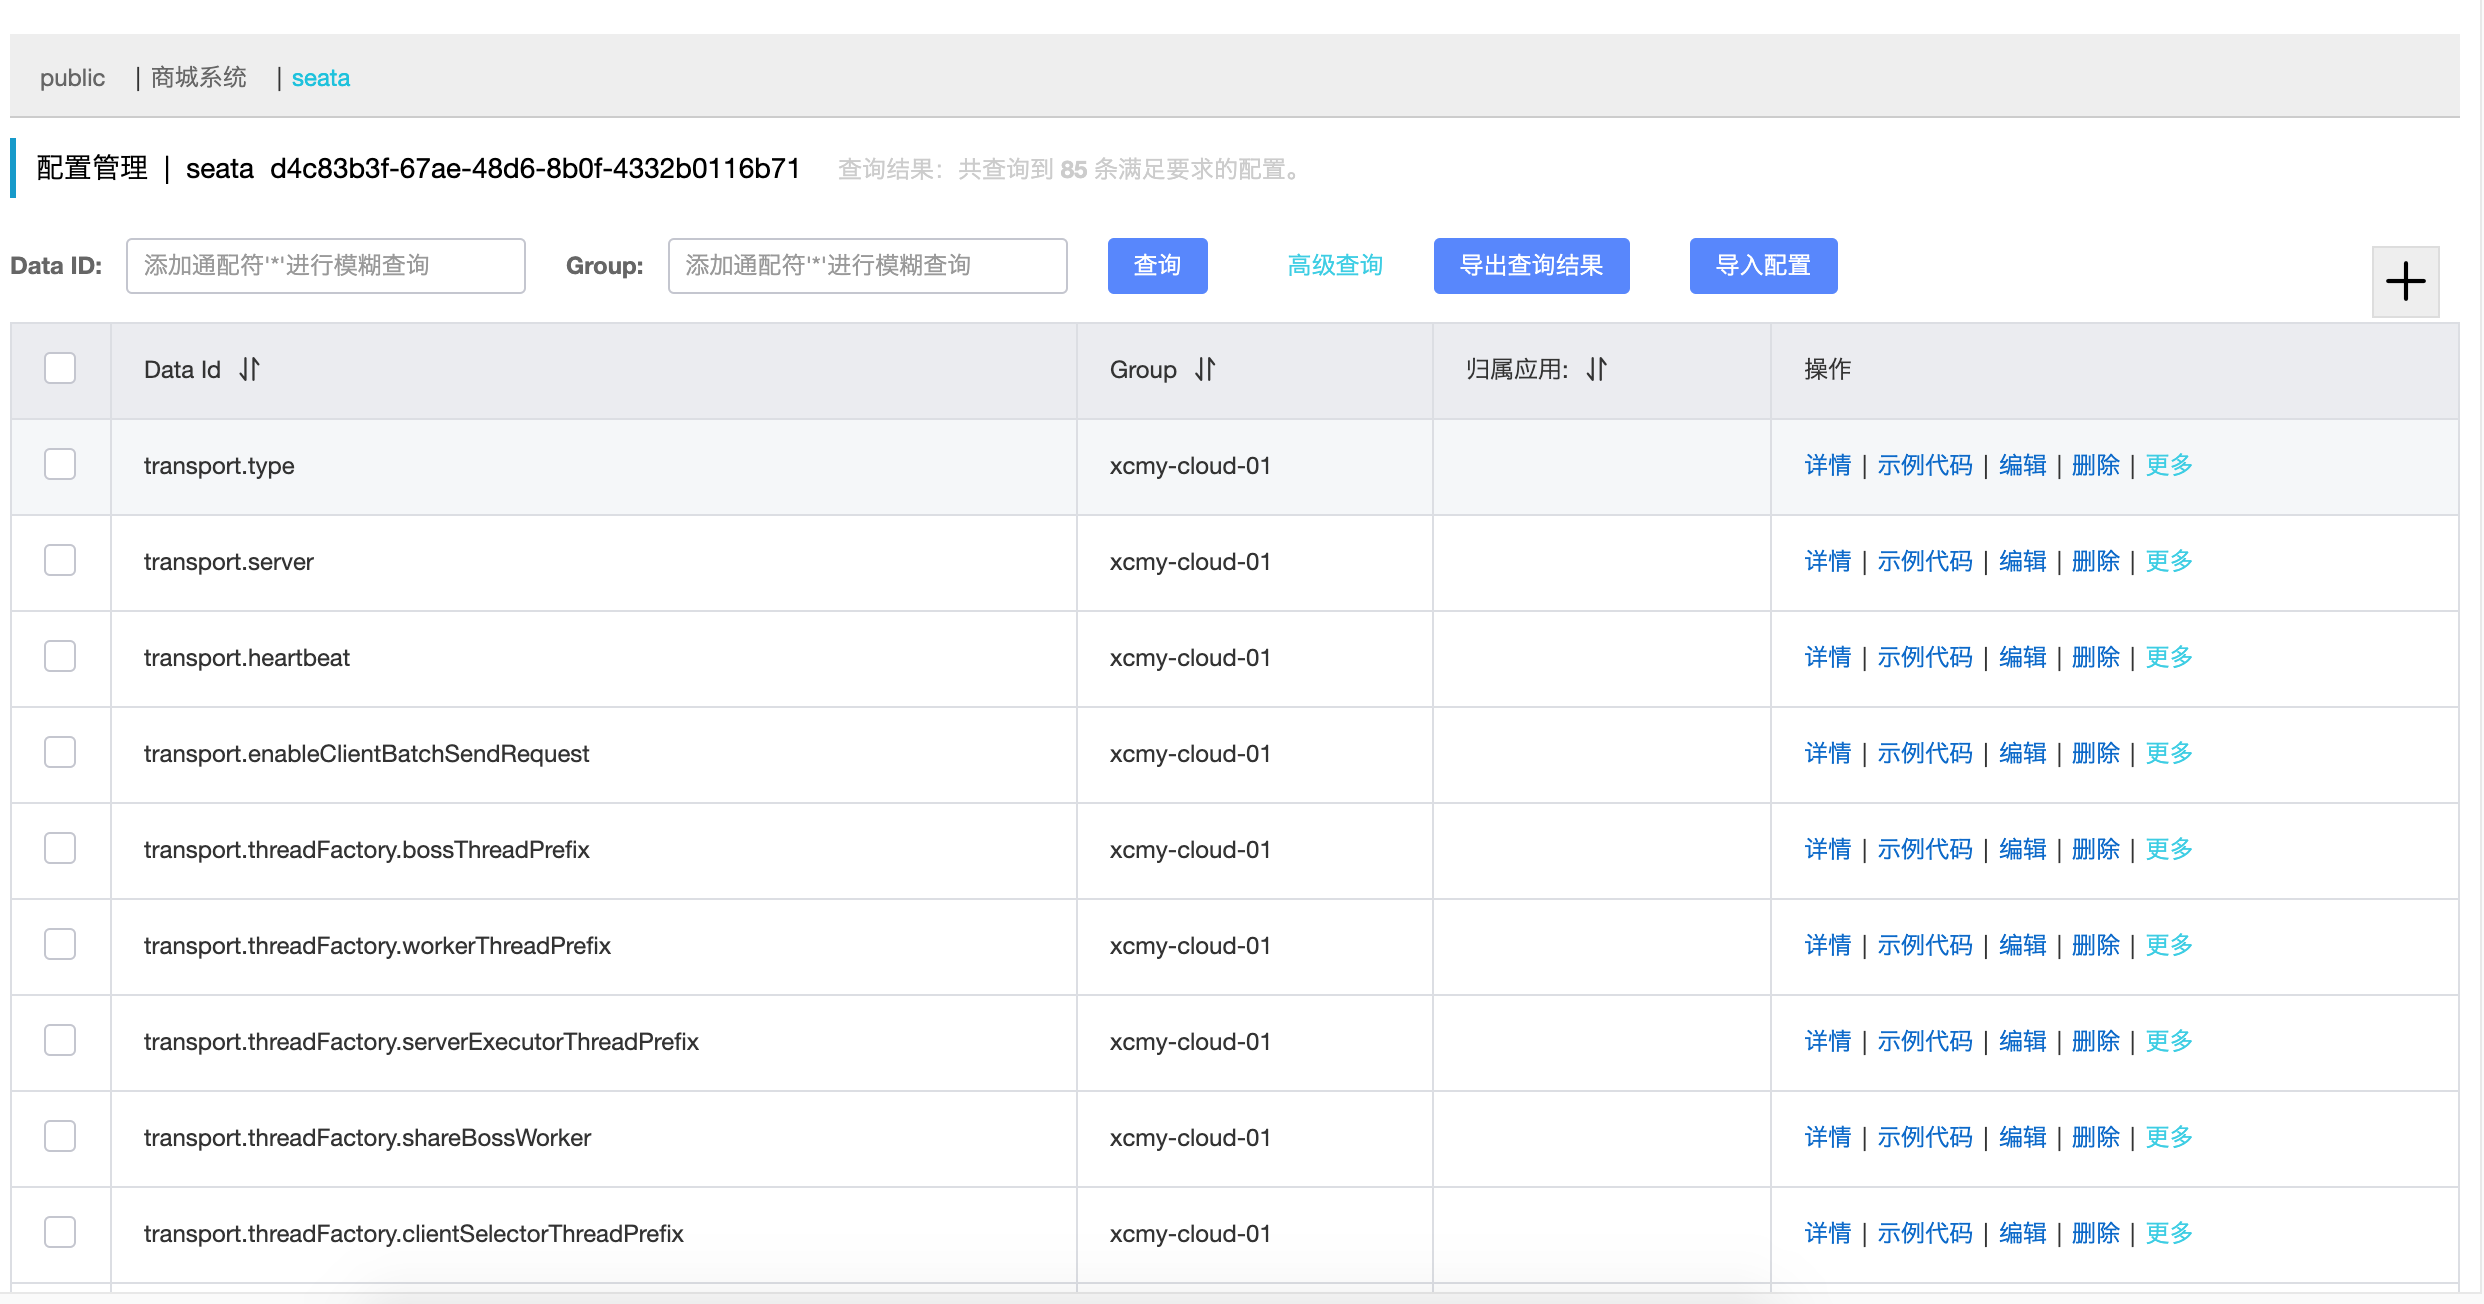Expand 更多 menu for transport.server row
The height and width of the screenshot is (1304, 2484).
pyautogui.click(x=2168, y=561)
